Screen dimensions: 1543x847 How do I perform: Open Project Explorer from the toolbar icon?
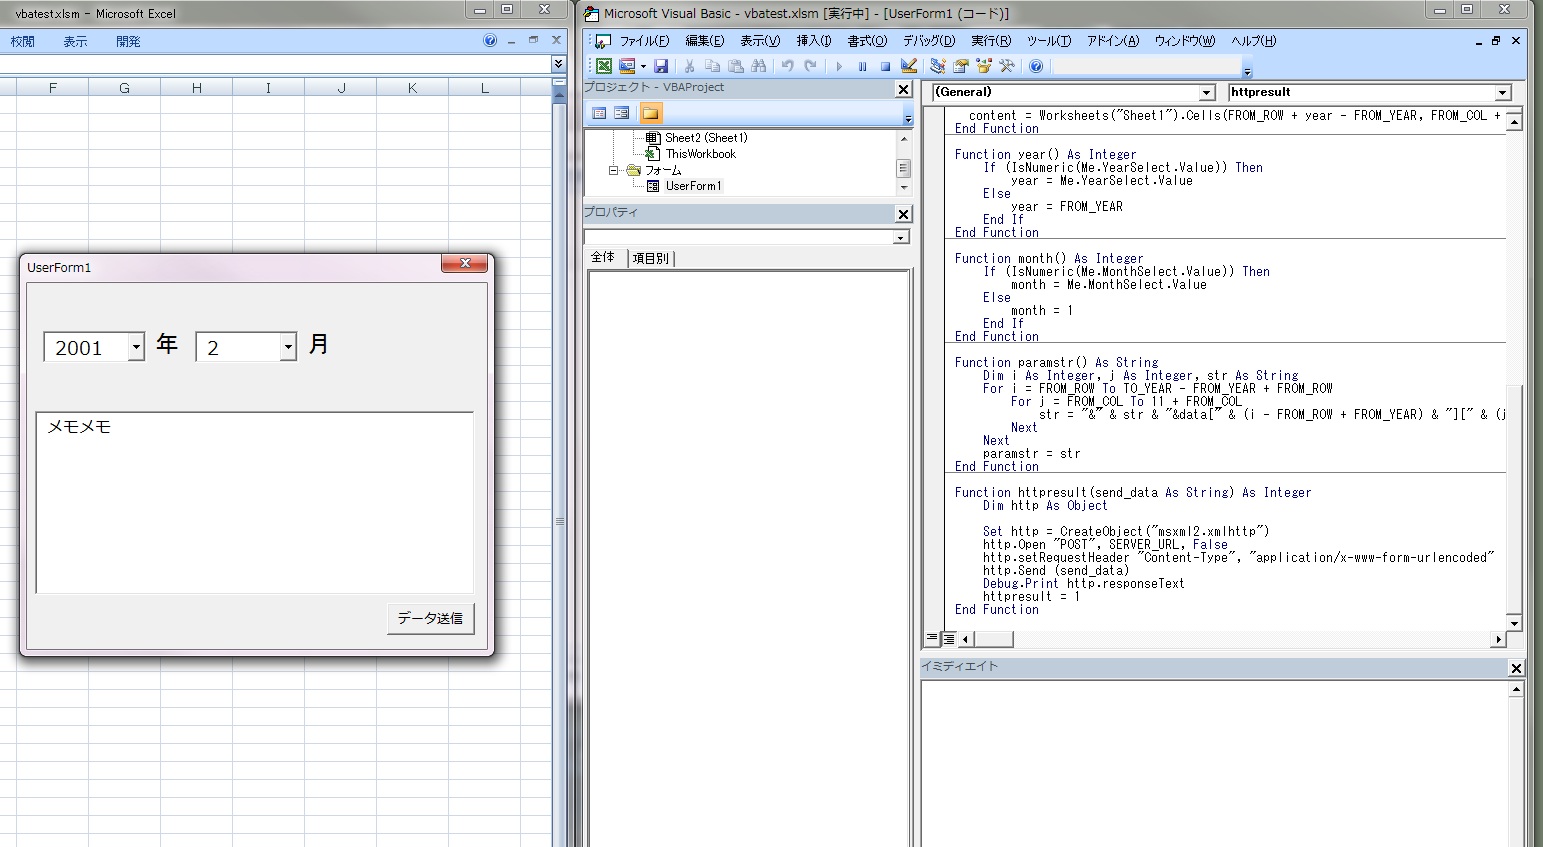coord(937,66)
